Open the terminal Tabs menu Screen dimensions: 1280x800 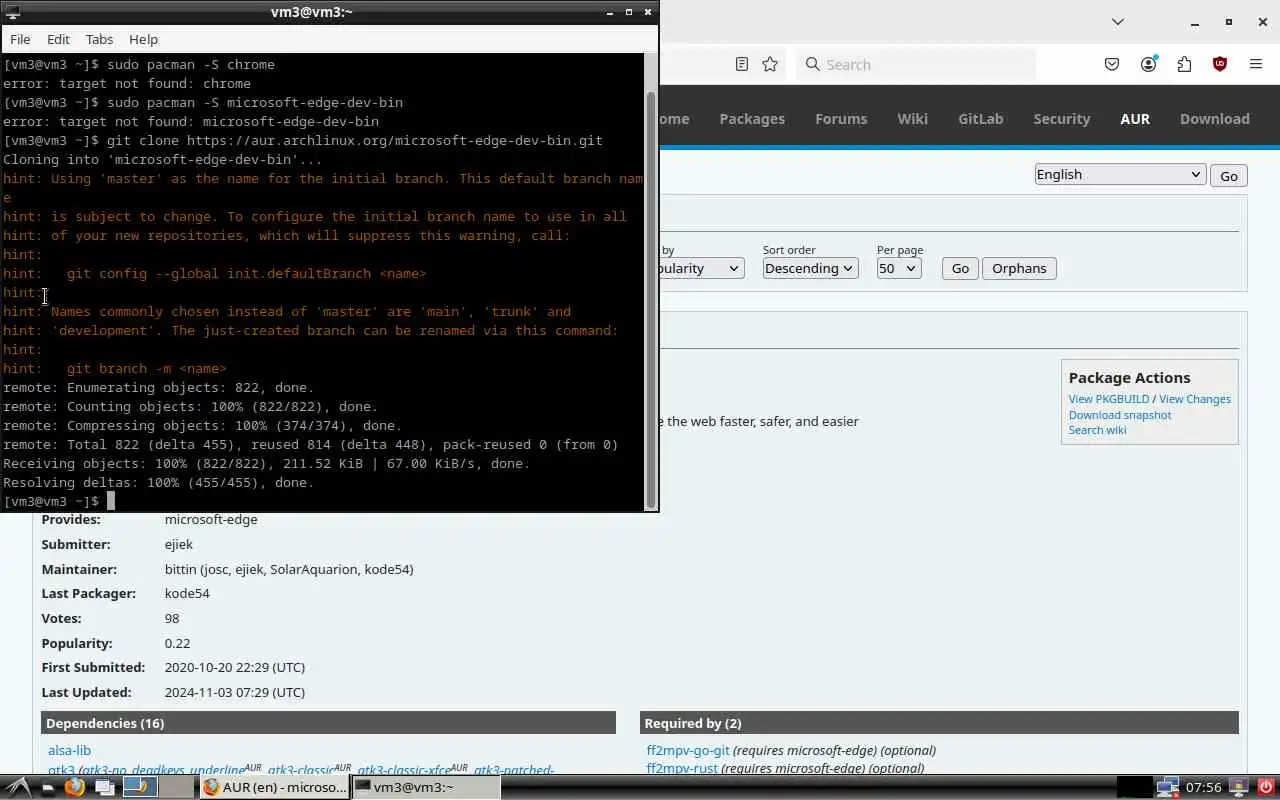pyautogui.click(x=99, y=39)
